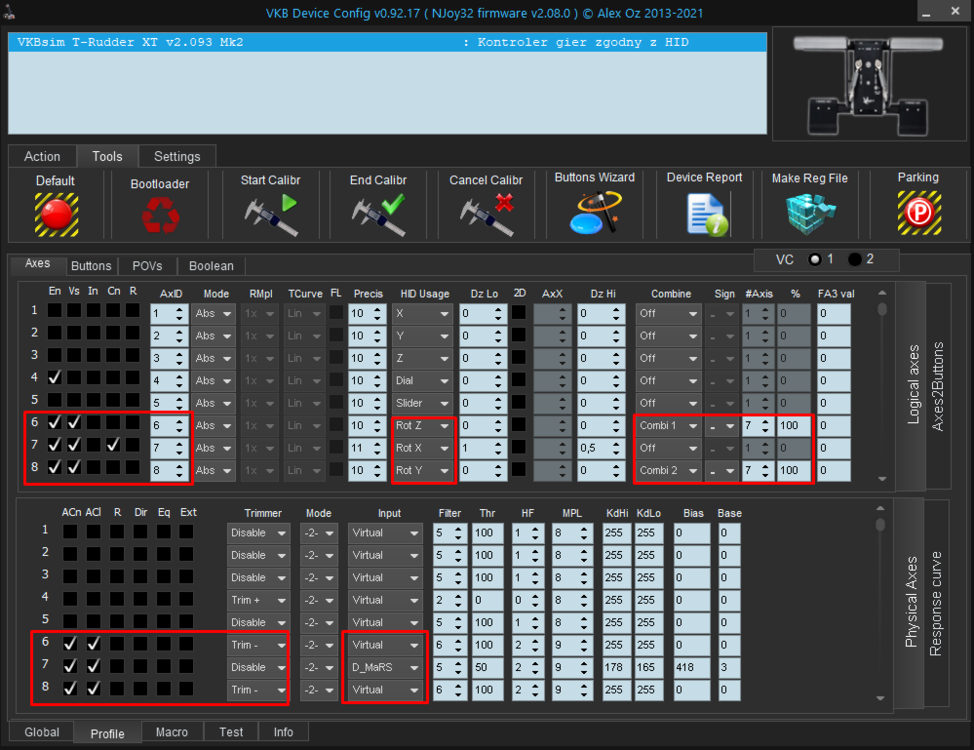Click the red Default button icon
Viewport: 974px width, 750px height.
point(56,213)
